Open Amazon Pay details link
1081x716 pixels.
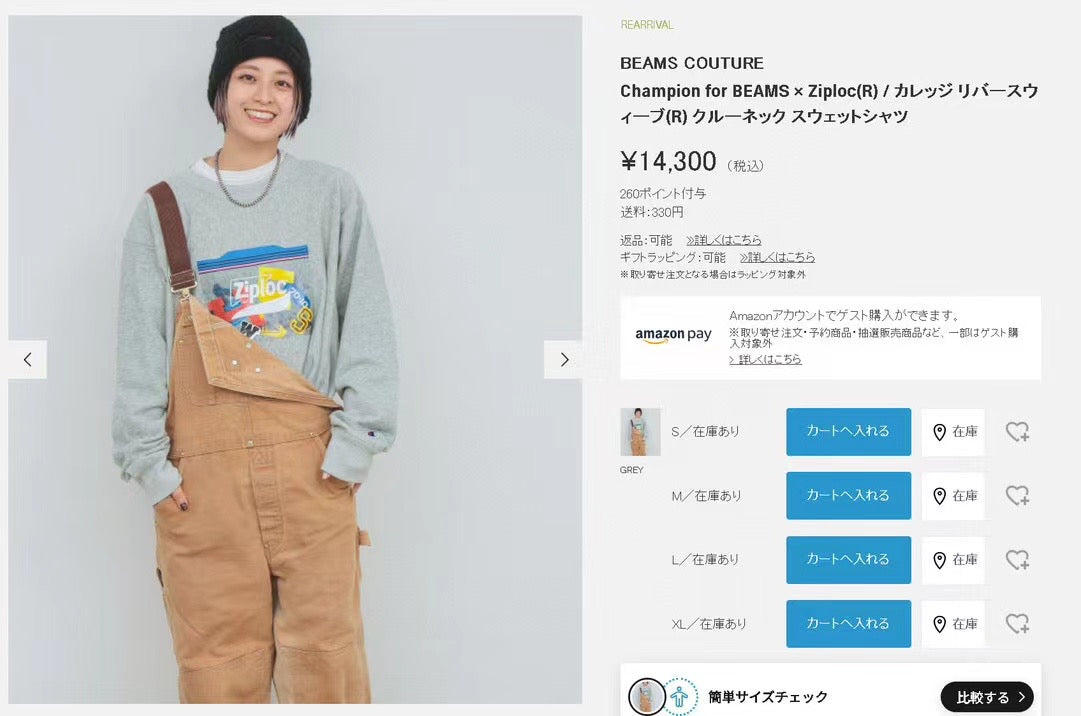point(765,359)
